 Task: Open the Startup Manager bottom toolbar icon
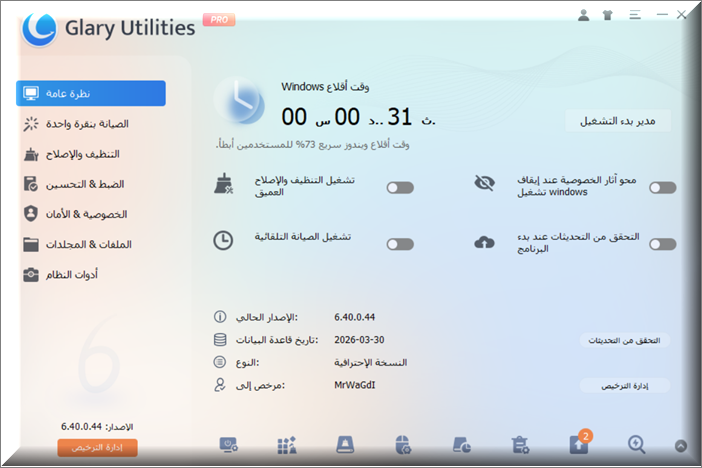228,445
